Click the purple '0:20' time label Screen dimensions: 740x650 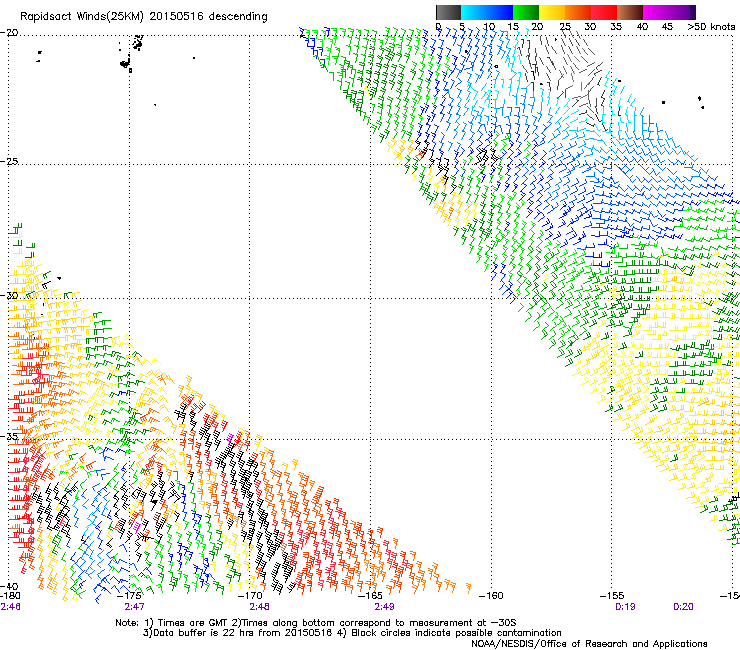point(683,607)
